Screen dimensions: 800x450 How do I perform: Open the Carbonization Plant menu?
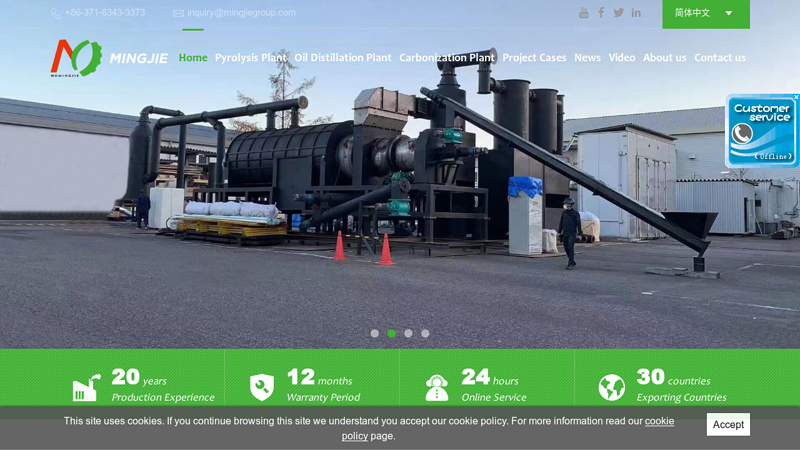[x=447, y=58]
